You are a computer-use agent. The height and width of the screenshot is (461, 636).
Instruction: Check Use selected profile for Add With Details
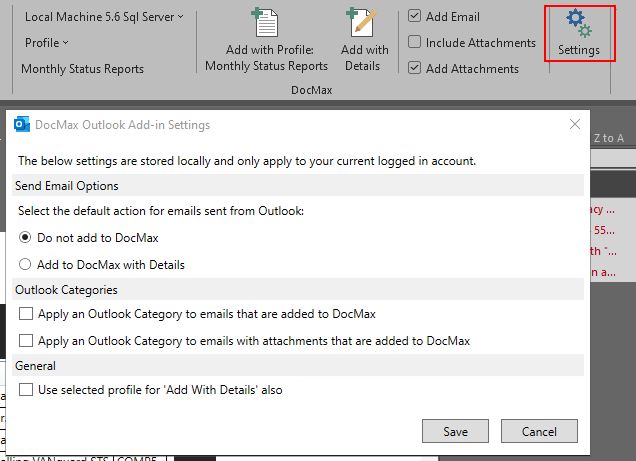[x=26, y=390]
